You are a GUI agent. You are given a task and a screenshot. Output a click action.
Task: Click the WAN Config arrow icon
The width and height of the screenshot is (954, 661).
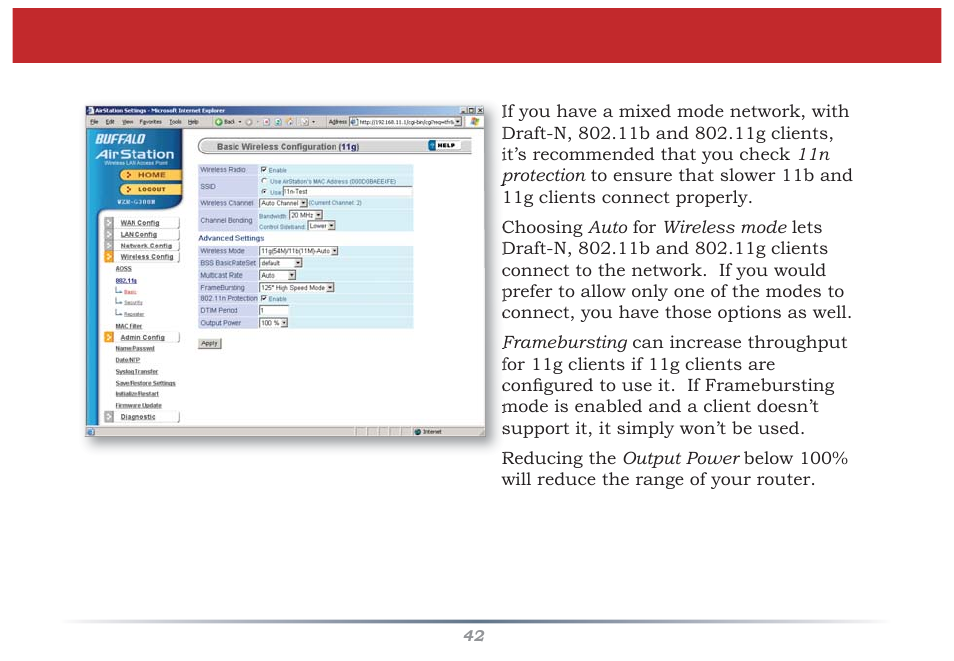[x=109, y=223]
